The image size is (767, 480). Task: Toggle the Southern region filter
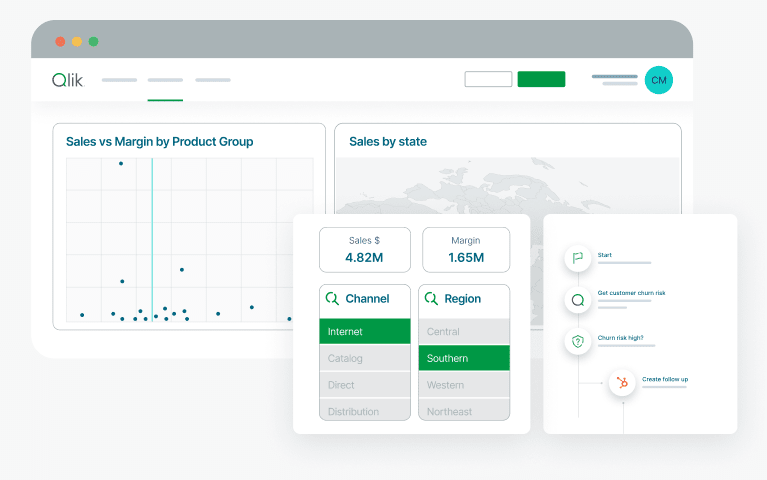coord(464,358)
